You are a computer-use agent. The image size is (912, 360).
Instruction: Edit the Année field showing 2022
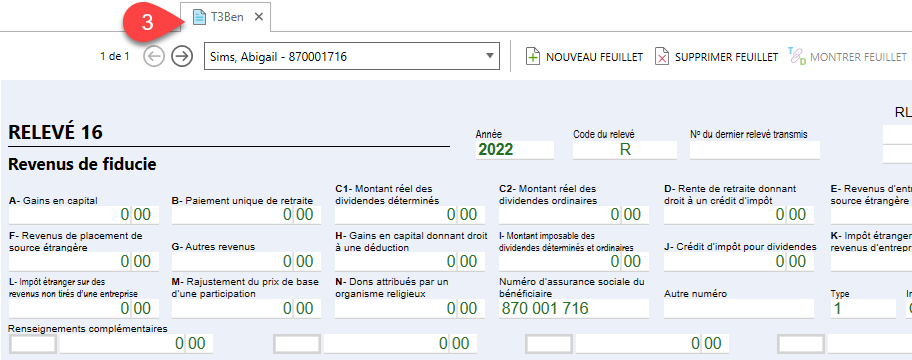[515, 149]
